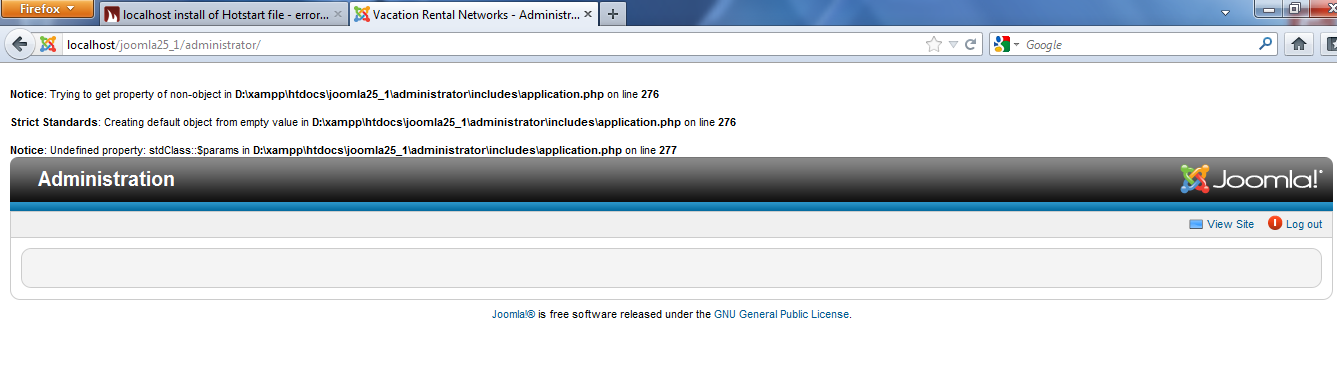
Task: Click the red Log out icon
Action: pos(1275,223)
